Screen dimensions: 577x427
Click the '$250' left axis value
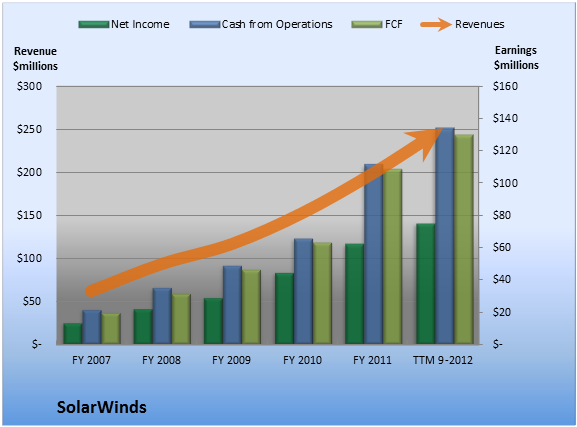(x=29, y=129)
